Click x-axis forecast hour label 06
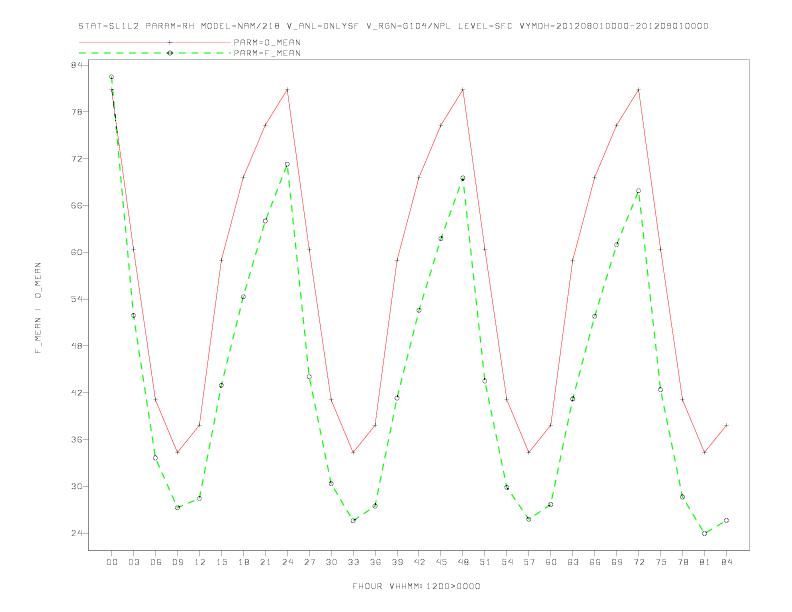The image size is (792, 612). point(156,562)
